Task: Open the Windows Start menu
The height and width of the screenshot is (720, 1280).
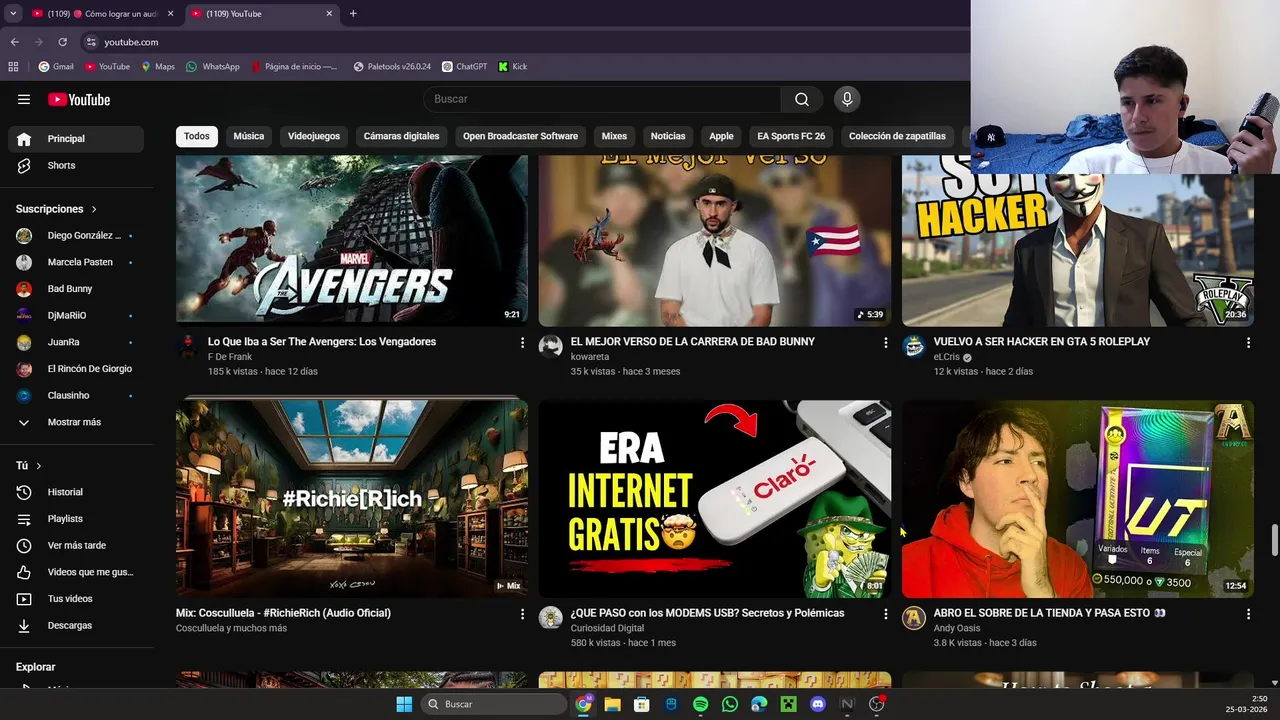Action: click(404, 704)
